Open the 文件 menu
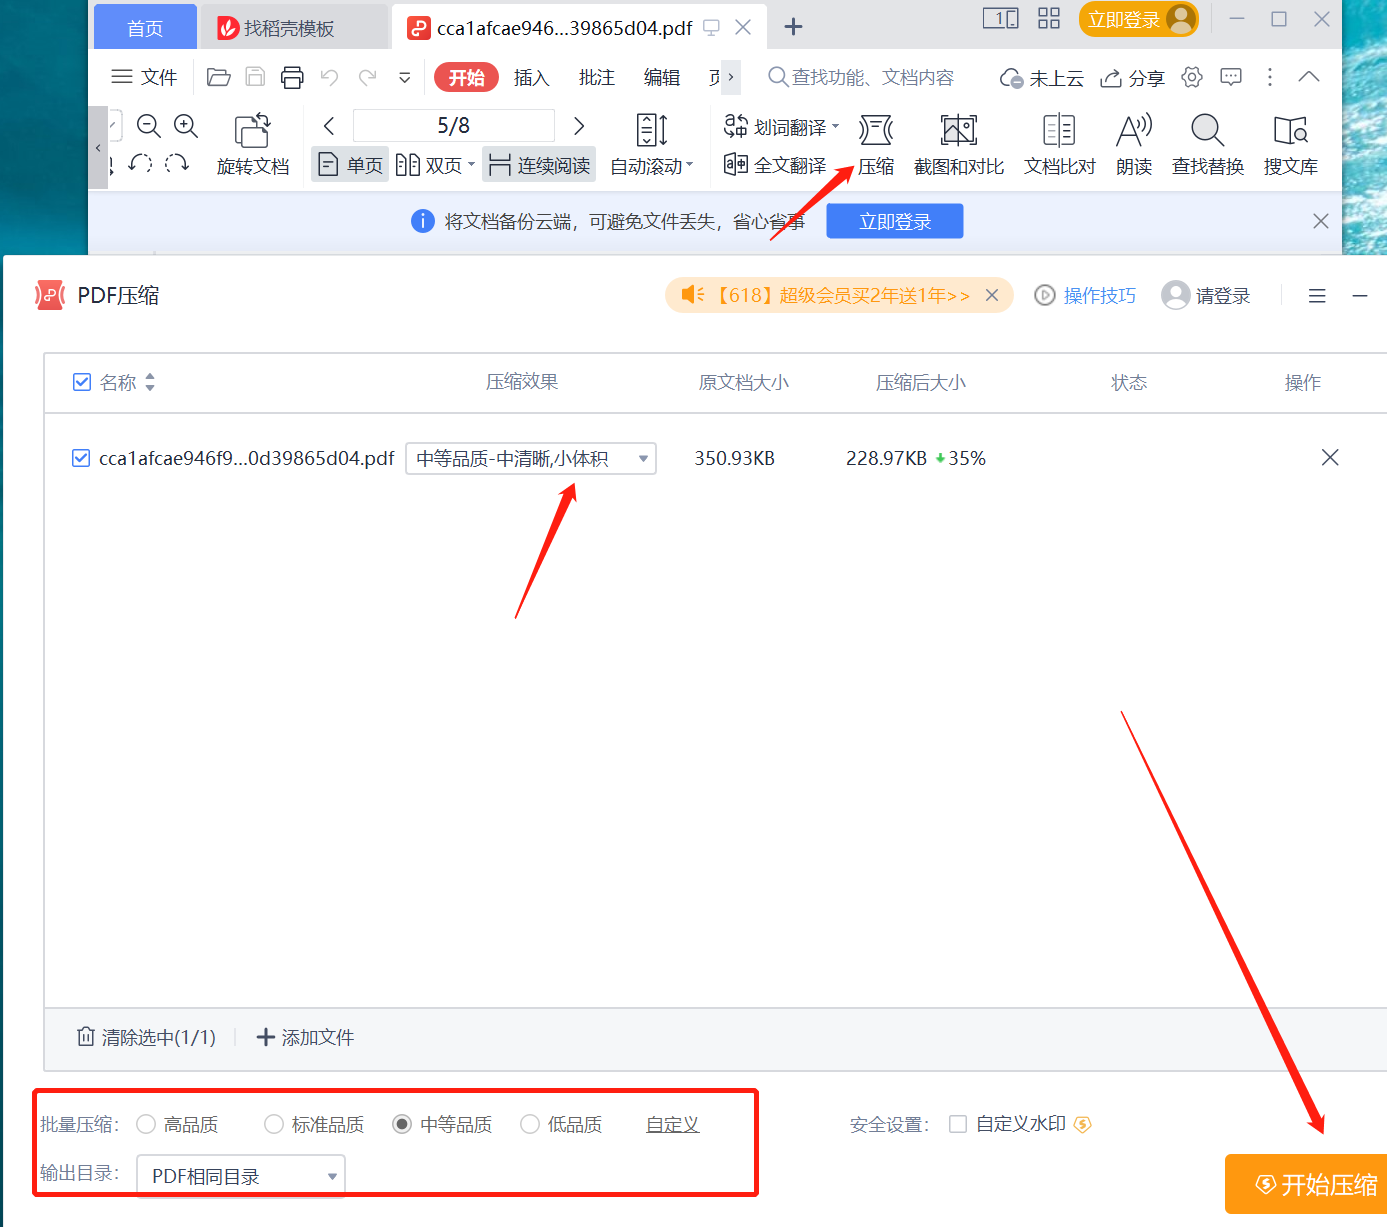The height and width of the screenshot is (1227, 1387). 144,77
